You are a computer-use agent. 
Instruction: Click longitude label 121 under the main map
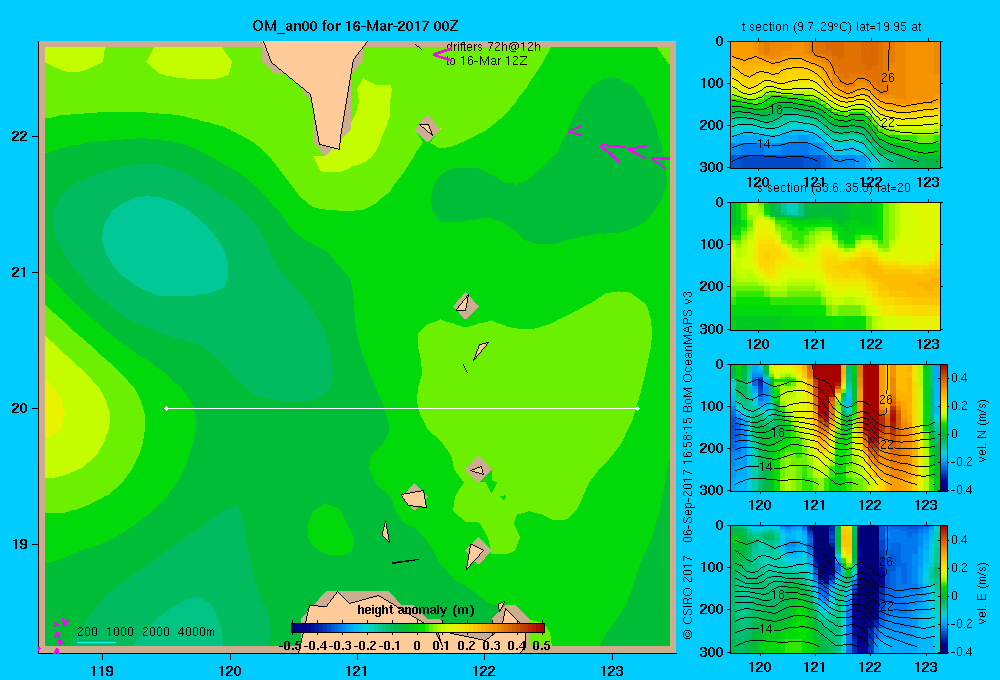point(357,670)
